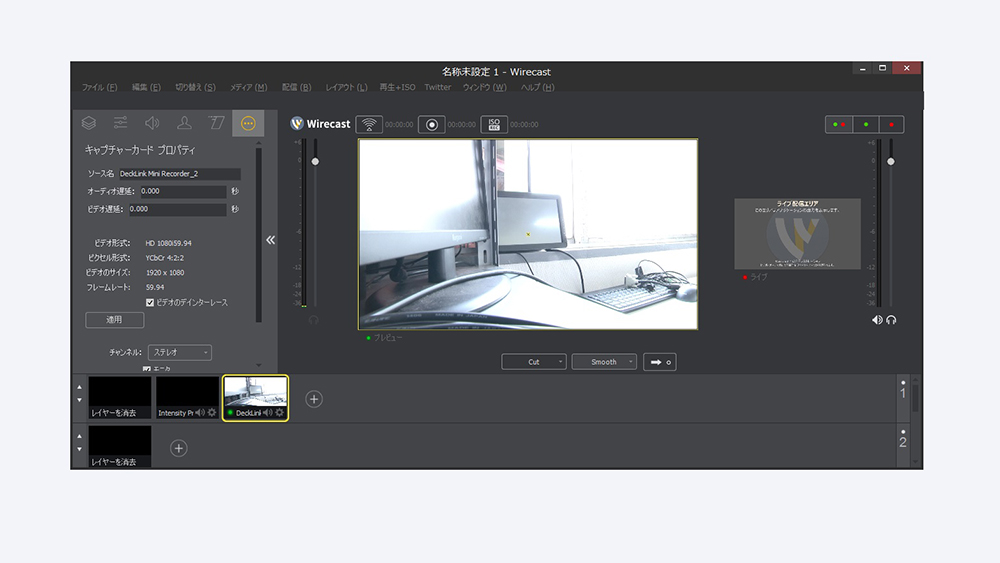The height and width of the screenshot is (563, 1000).
Task: Mute the live output speaker icon
Action: click(878, 320)
